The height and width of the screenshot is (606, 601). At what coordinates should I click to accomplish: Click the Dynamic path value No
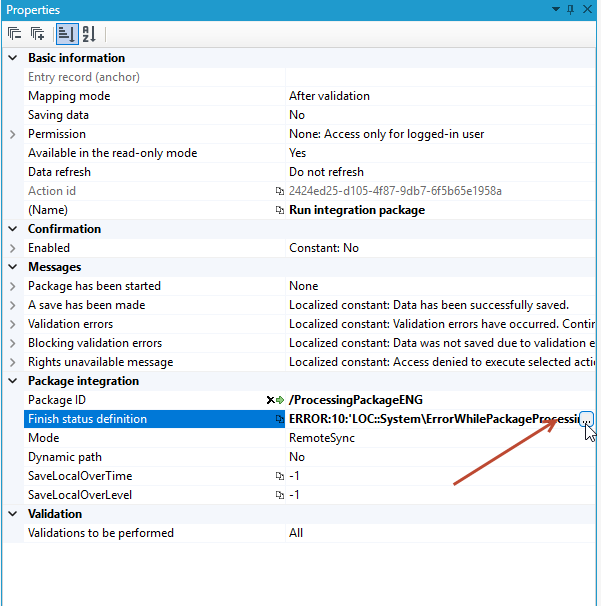(297, 457)
